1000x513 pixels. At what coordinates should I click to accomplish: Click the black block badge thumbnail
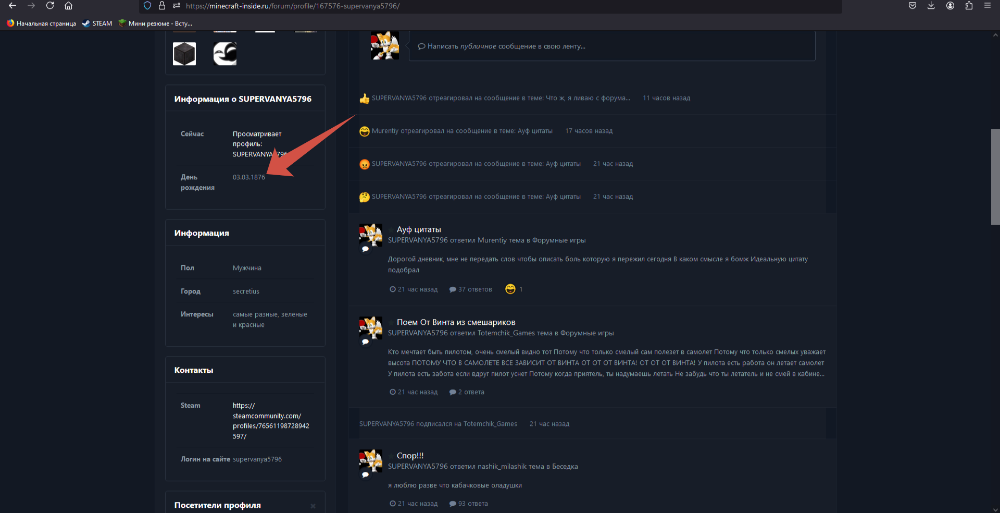coord(184,54)
